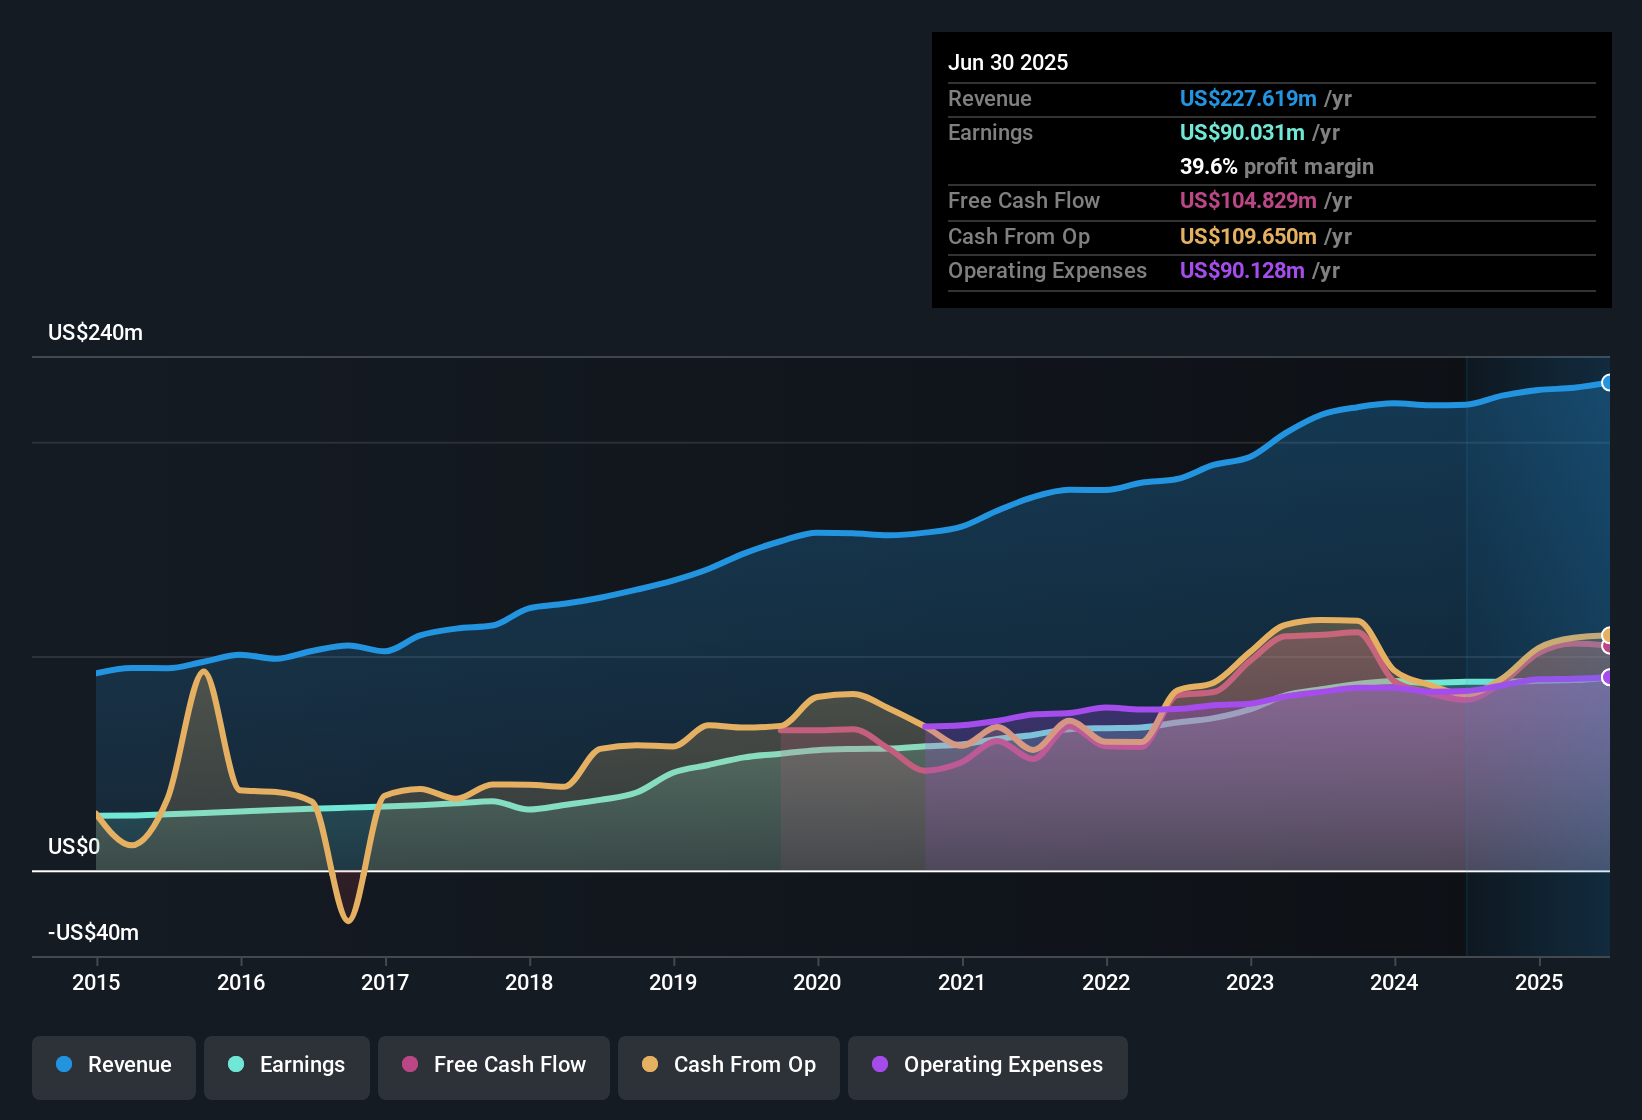Click the purple Operating Expenses endpoint marker
Viewport: 1642px width, 1120px height.
[x=1607, y=677]
